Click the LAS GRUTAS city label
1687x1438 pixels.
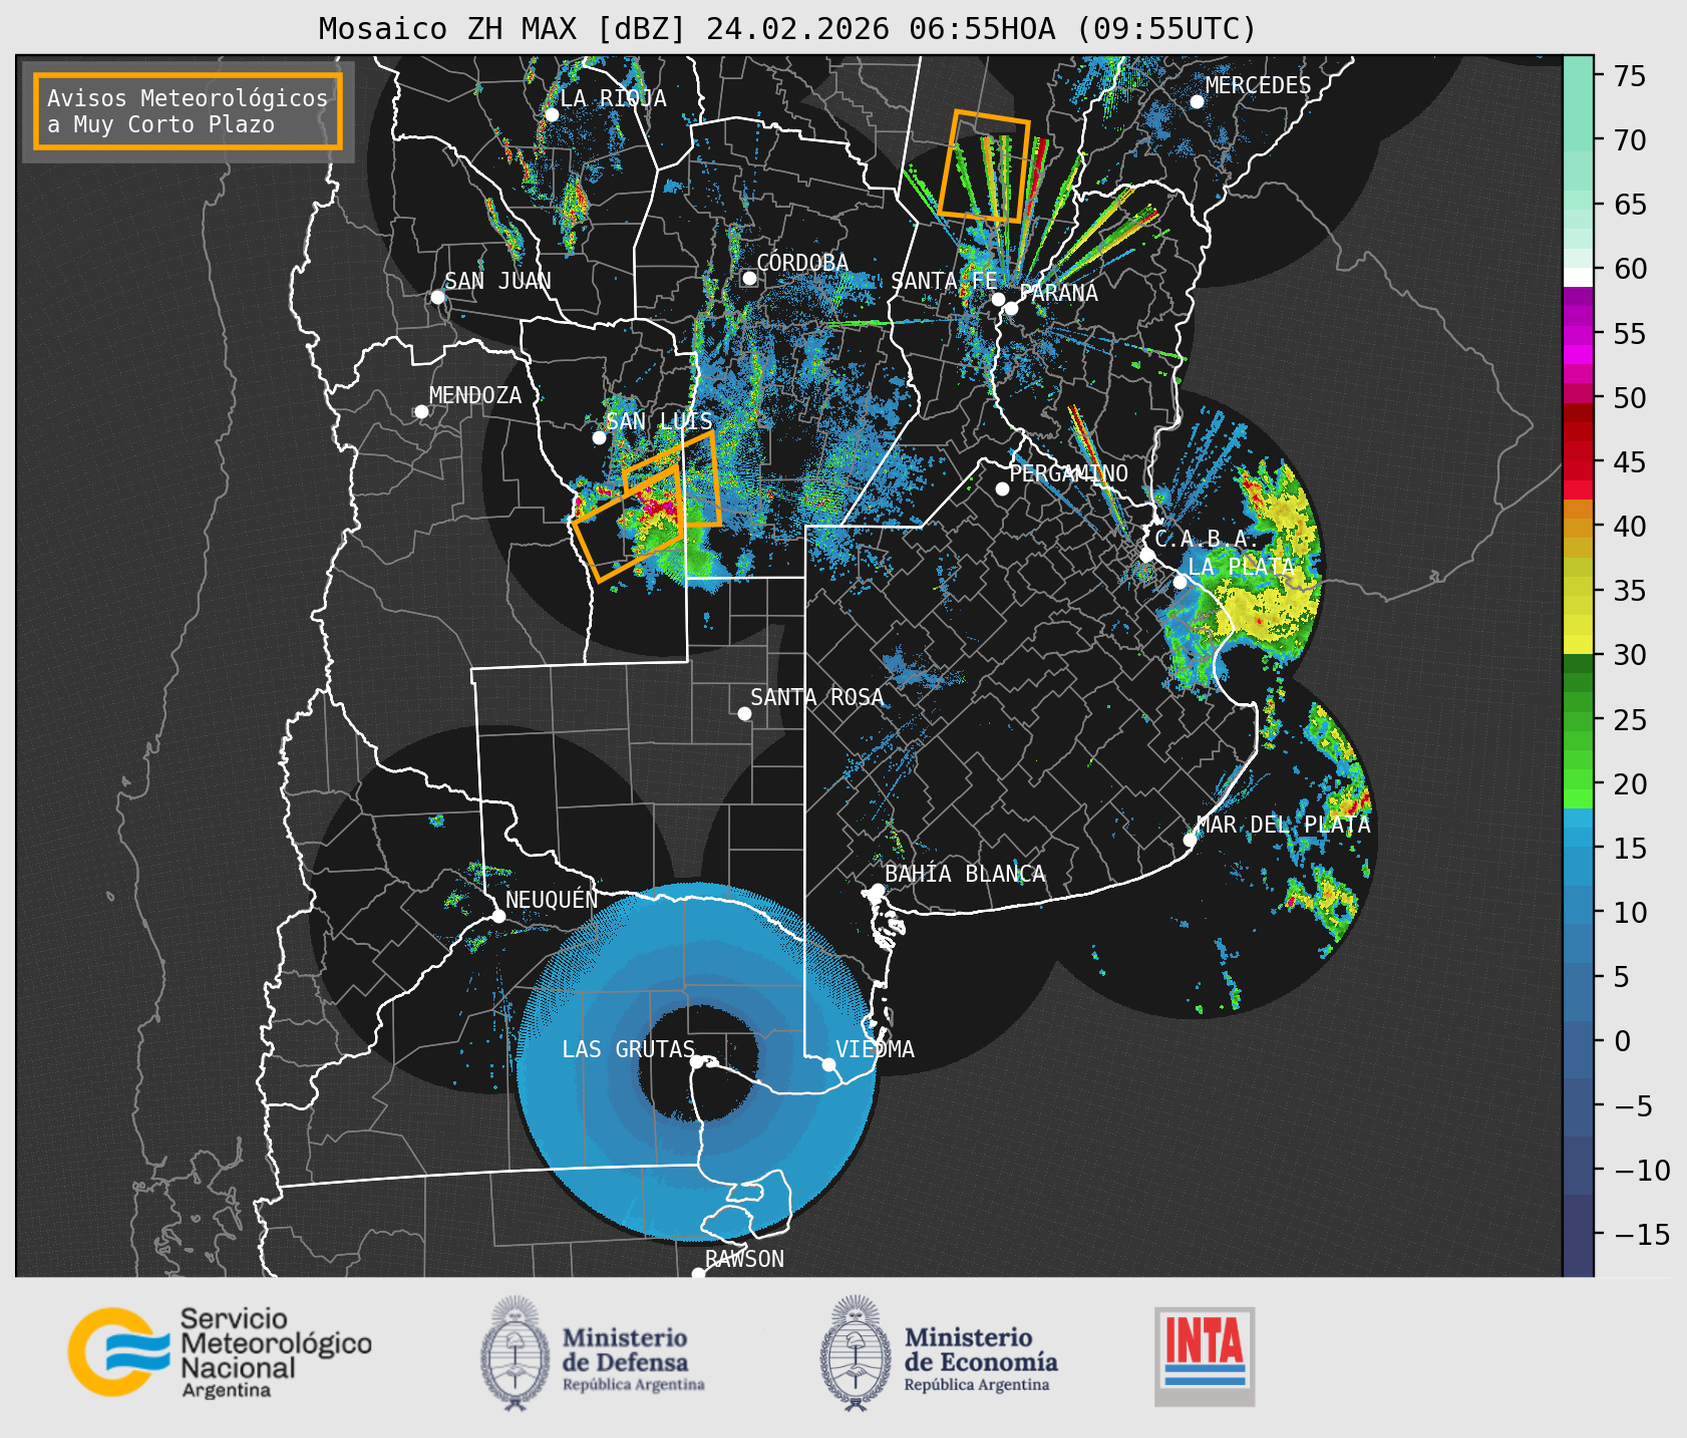(628, 1049)
